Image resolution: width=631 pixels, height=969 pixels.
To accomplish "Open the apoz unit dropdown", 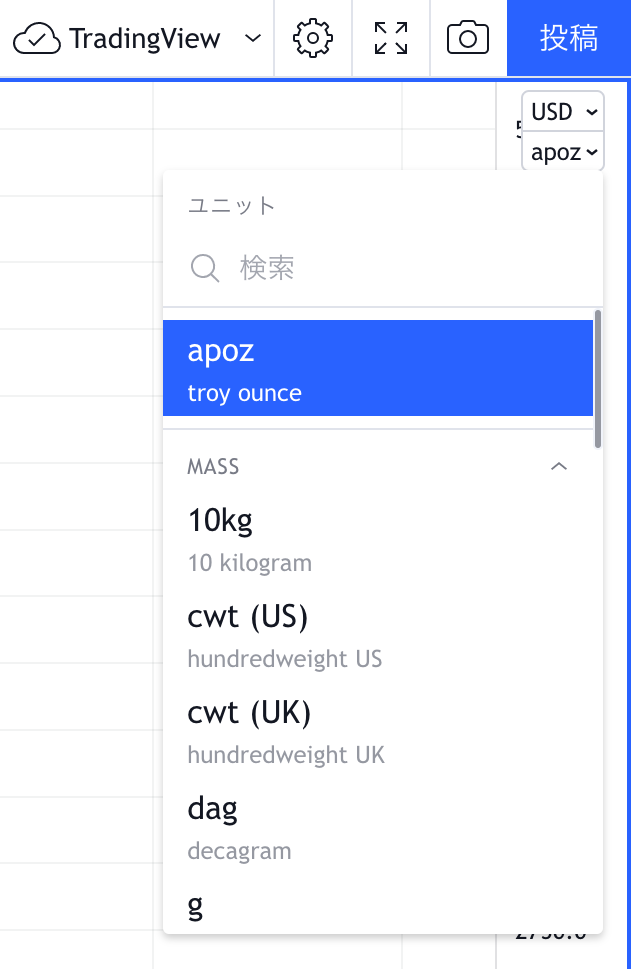I will (x=563, y=153).
